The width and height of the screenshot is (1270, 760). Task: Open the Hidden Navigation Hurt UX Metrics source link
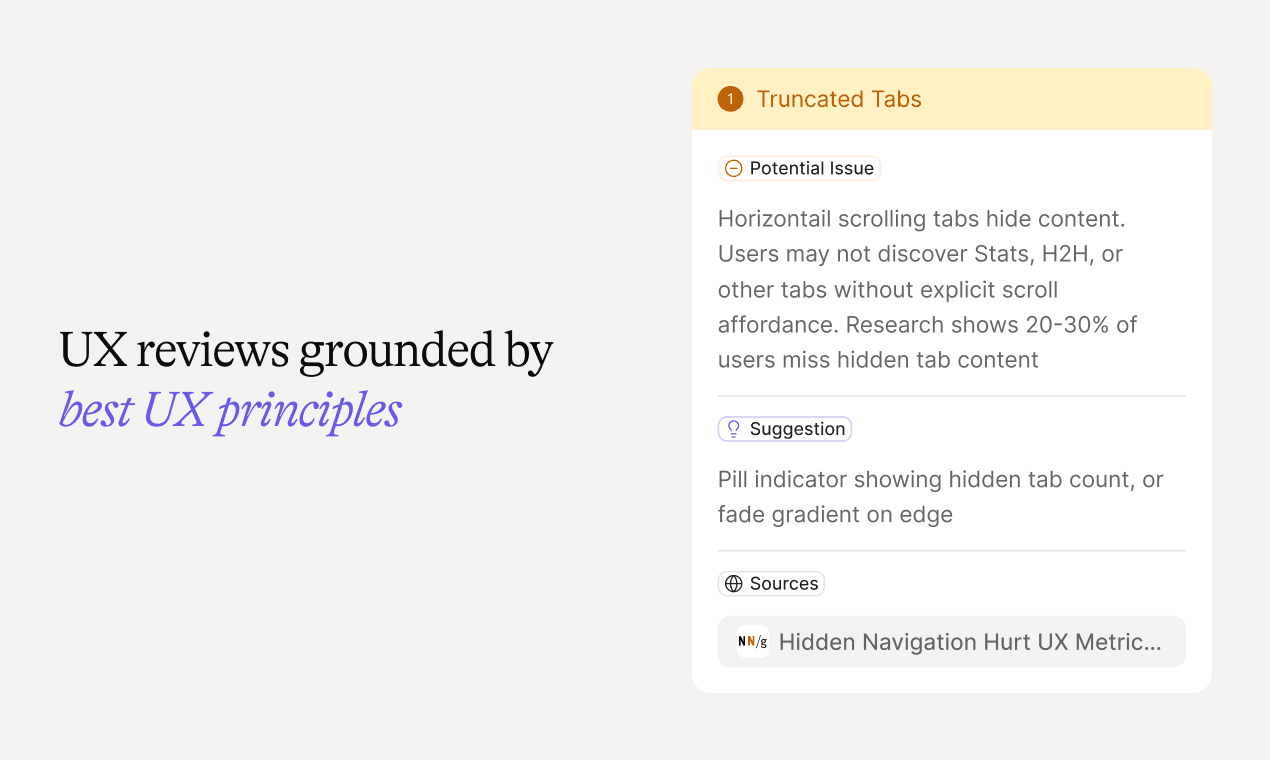[x=951, y=641]
